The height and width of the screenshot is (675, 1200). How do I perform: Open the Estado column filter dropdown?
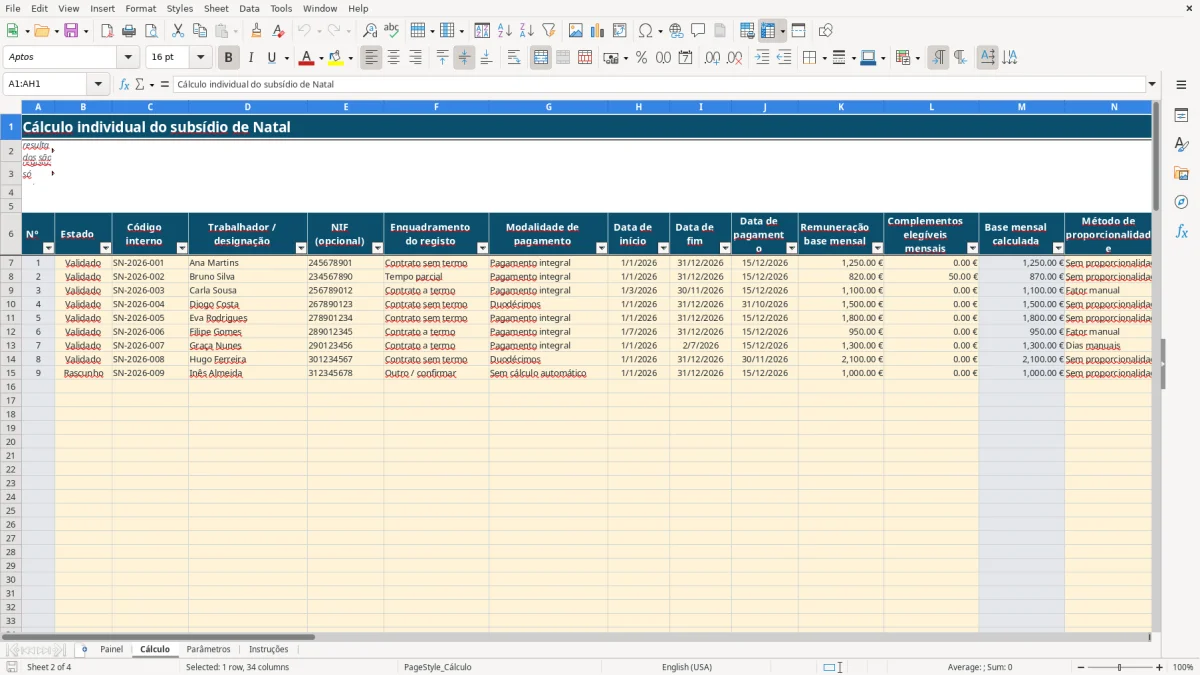[x=105, y=248]
